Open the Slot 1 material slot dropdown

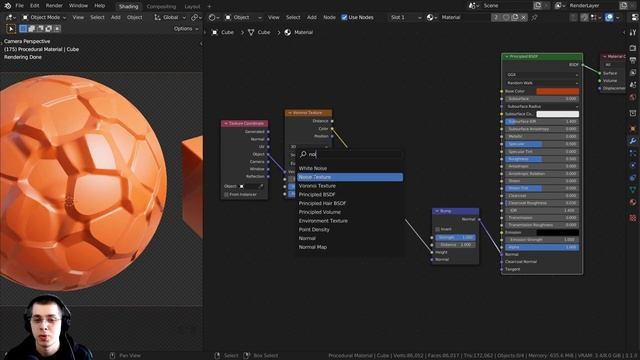click(405, 18)
